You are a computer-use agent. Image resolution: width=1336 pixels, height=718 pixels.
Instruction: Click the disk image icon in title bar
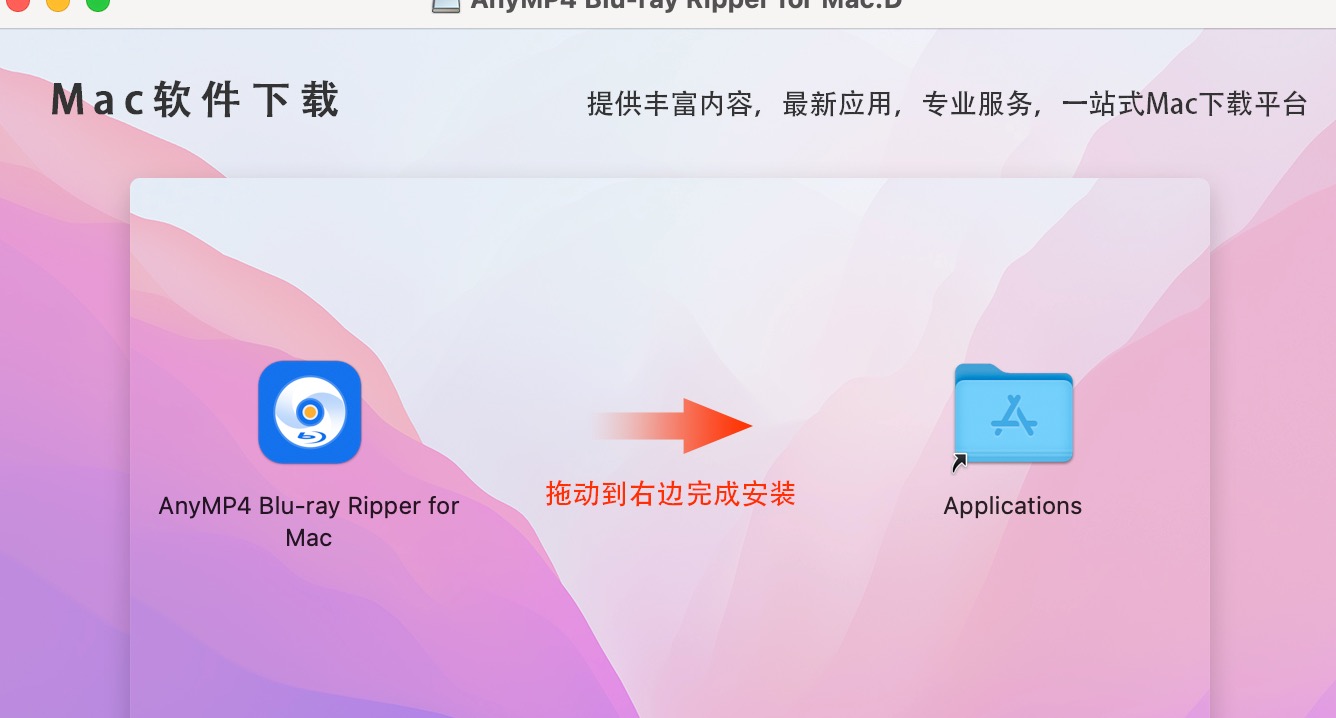pos(446,5)
